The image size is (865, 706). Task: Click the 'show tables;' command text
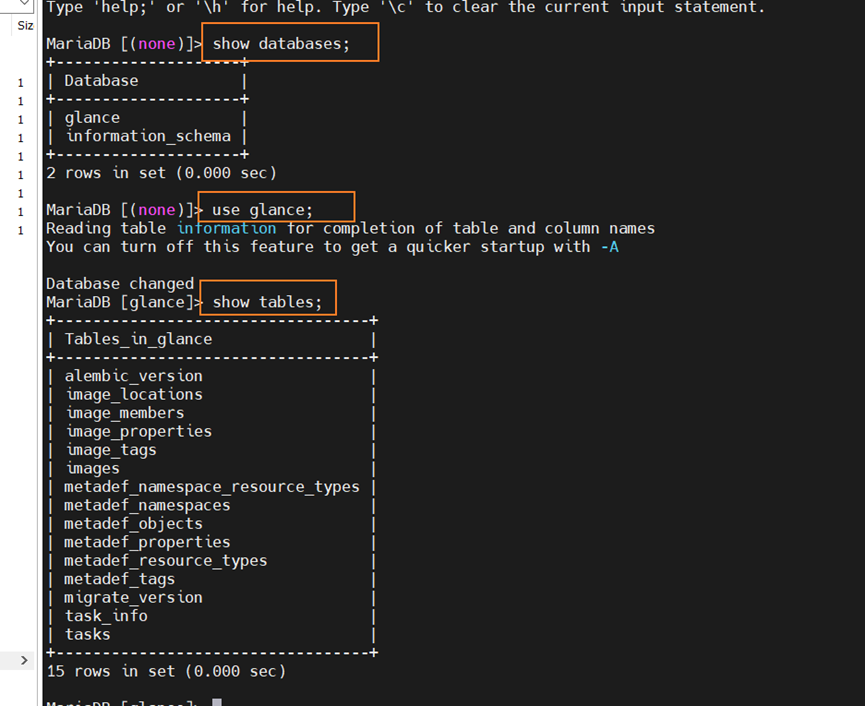[x=267, y=302]
